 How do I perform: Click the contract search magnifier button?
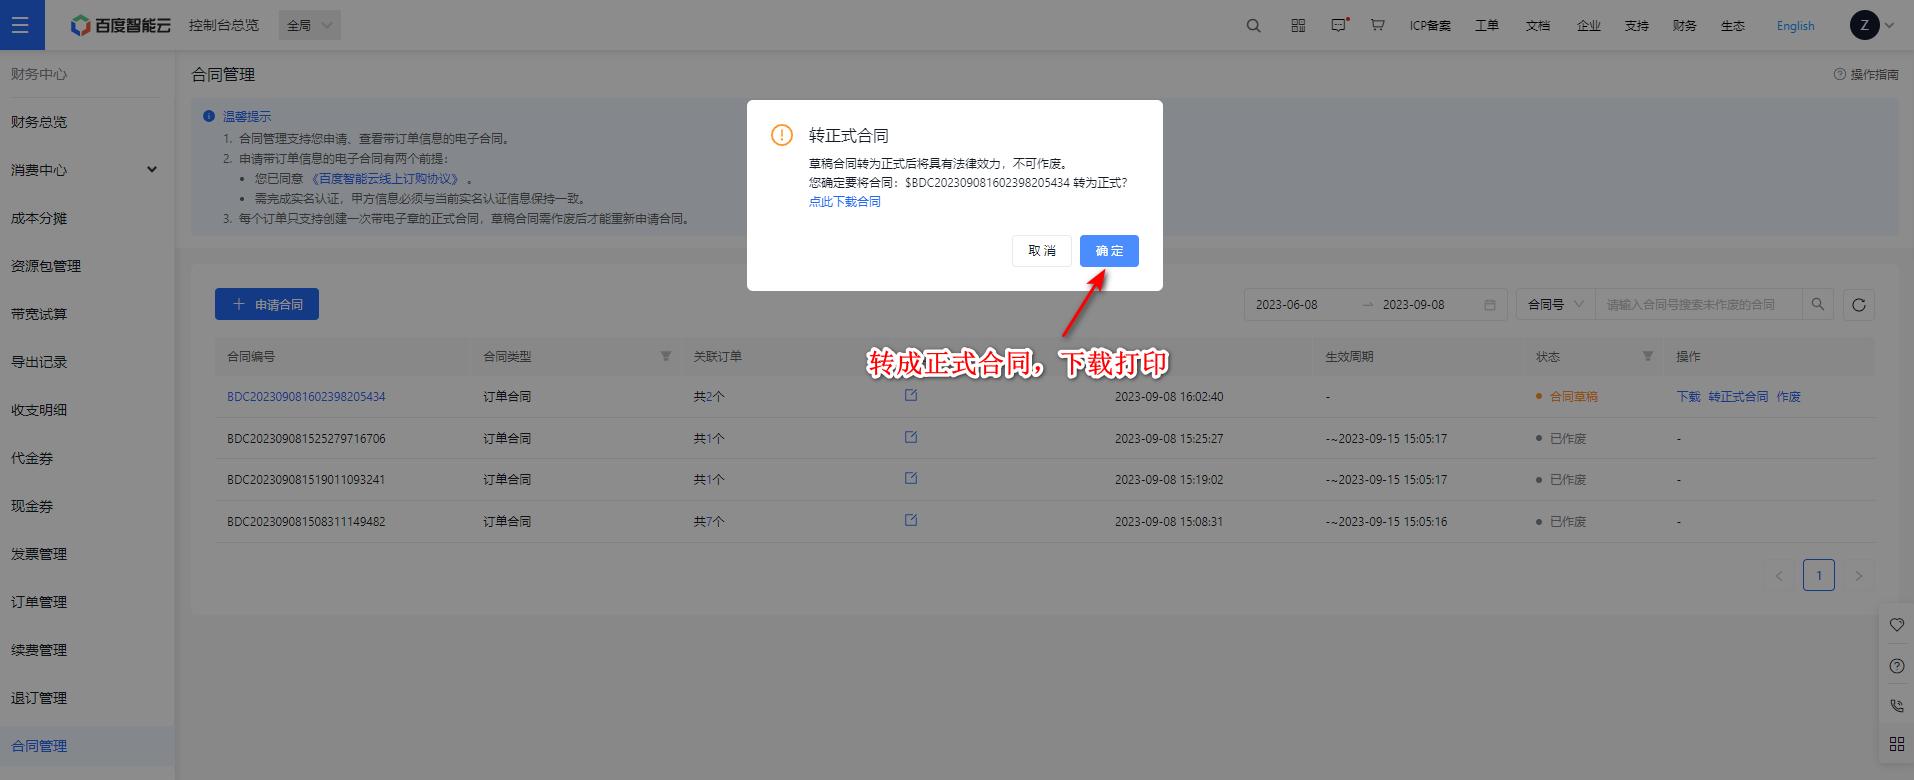pyautogui.click(x=1817, y=305)
